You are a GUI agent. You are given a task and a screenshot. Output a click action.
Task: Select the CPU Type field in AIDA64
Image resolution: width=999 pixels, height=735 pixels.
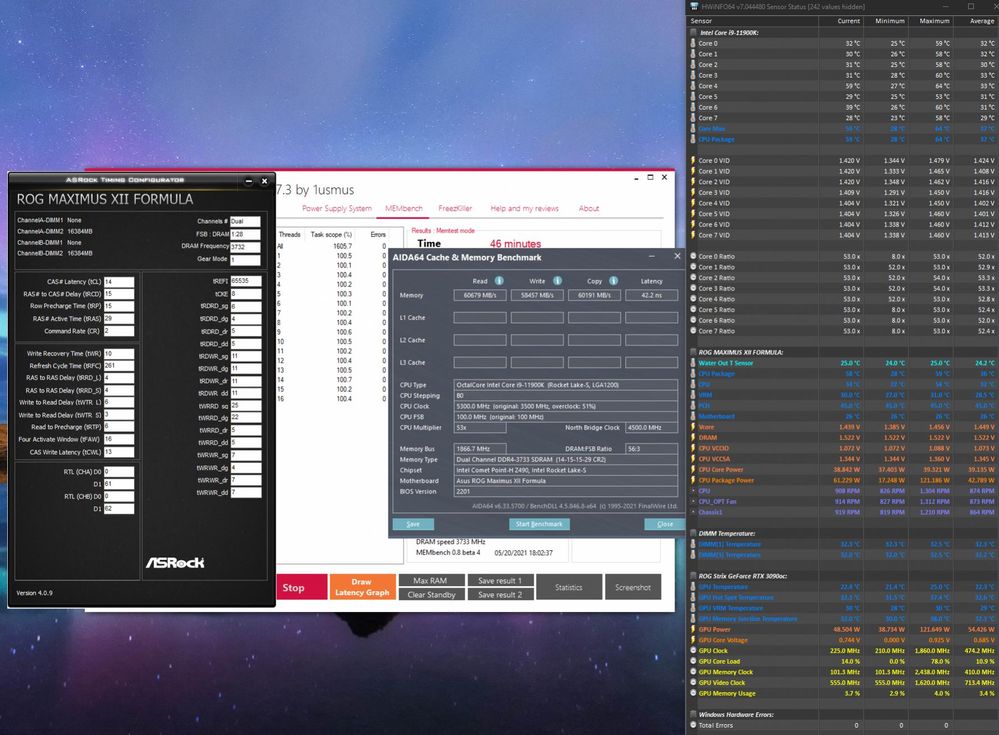tap(566, 385)
